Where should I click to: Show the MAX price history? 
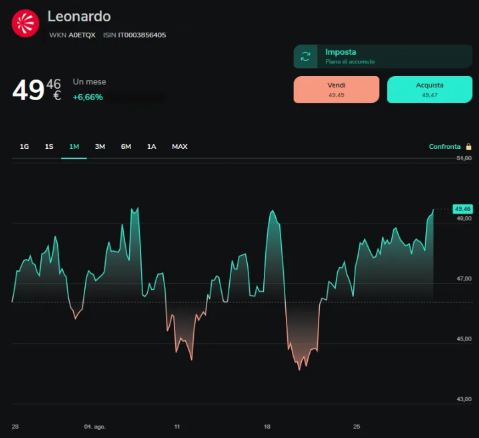180,147
